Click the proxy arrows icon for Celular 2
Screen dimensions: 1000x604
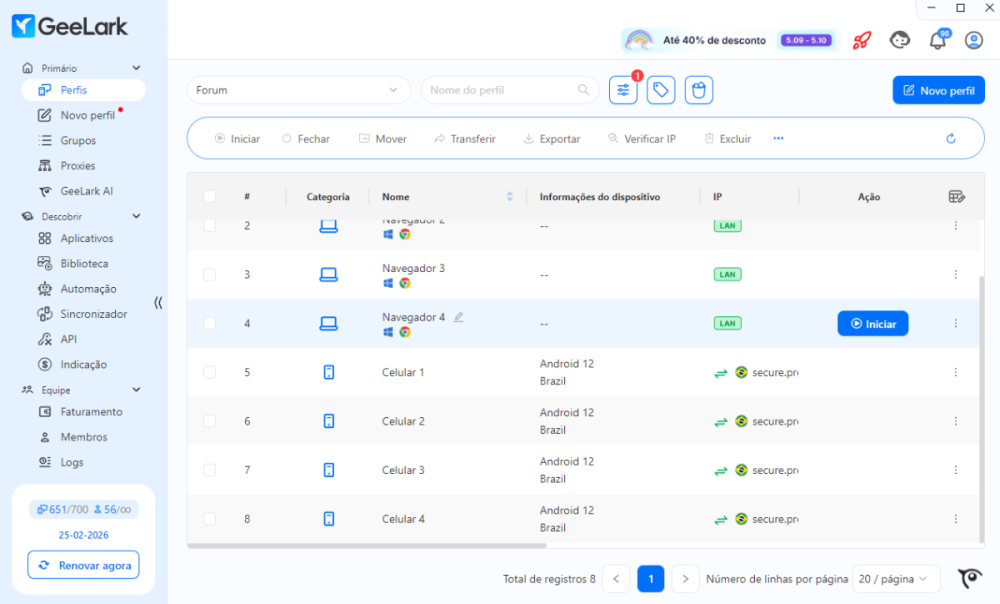click(x=721, y=422)
